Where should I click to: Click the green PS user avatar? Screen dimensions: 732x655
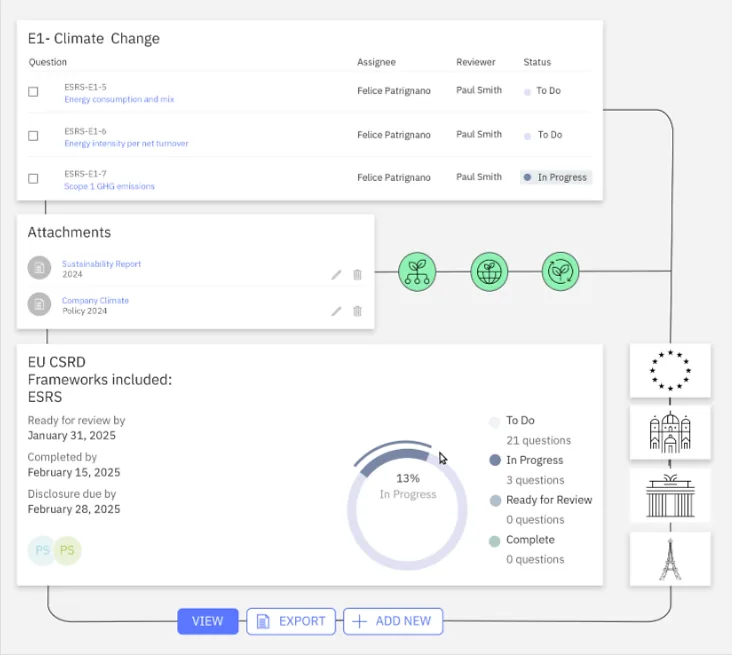(68, 550)
